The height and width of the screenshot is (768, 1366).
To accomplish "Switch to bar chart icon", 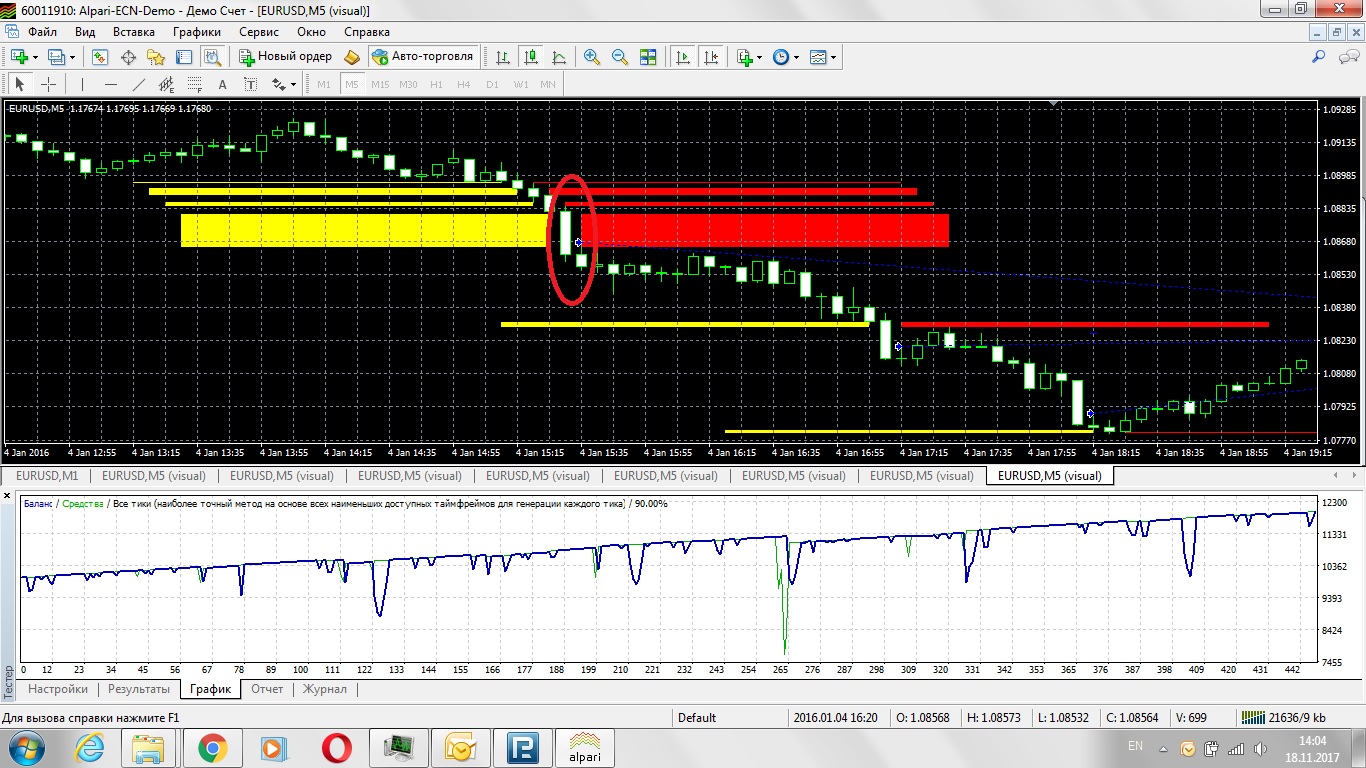I will point(503,57).
